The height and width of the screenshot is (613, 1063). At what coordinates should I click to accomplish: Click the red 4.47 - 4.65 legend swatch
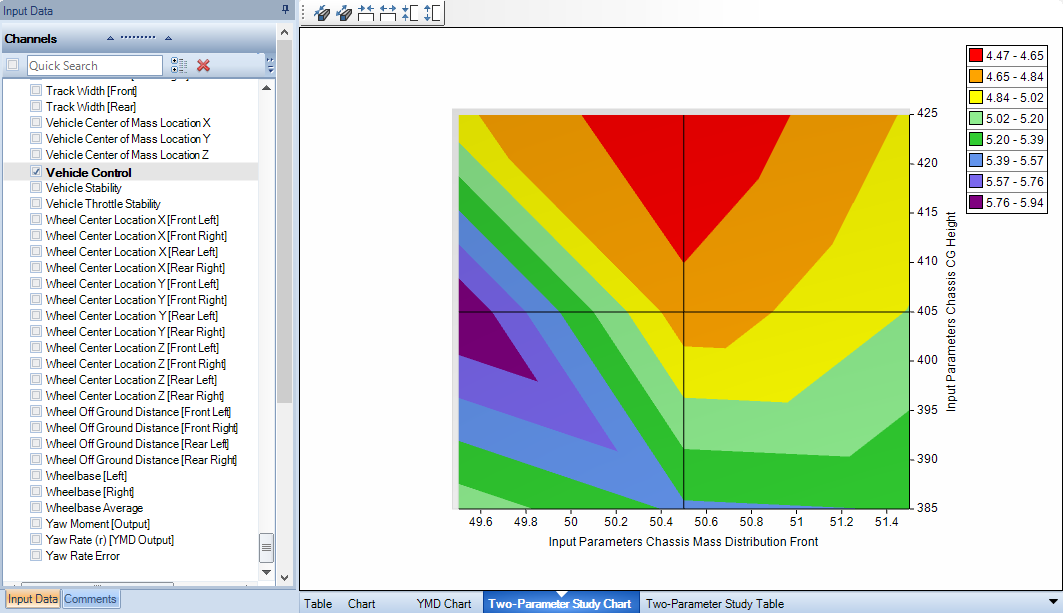click(976, 56)
